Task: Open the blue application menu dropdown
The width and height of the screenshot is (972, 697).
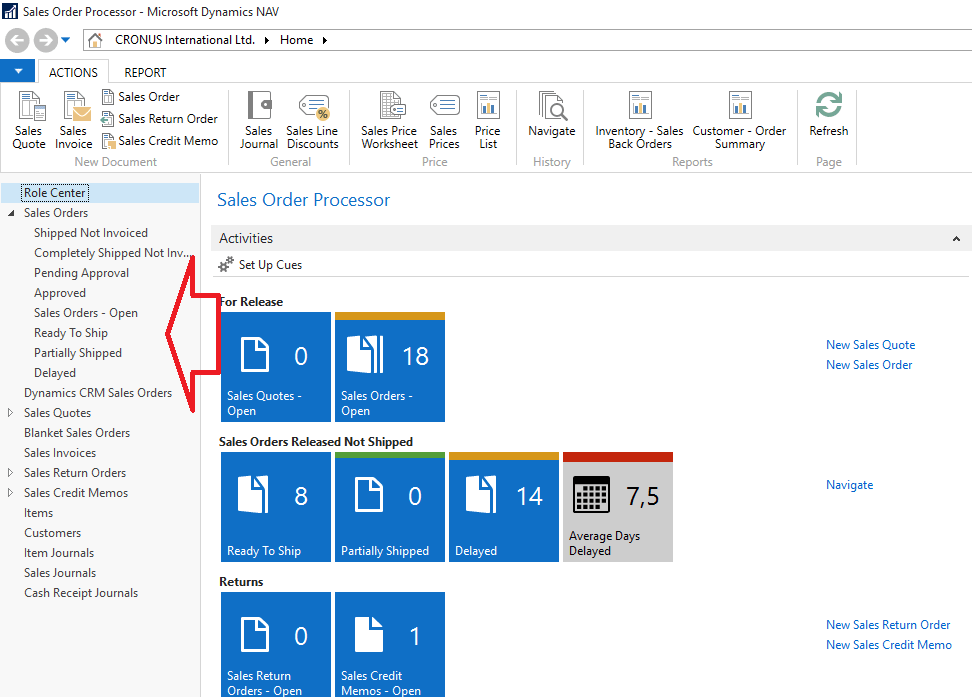Action: coord(18,72)
